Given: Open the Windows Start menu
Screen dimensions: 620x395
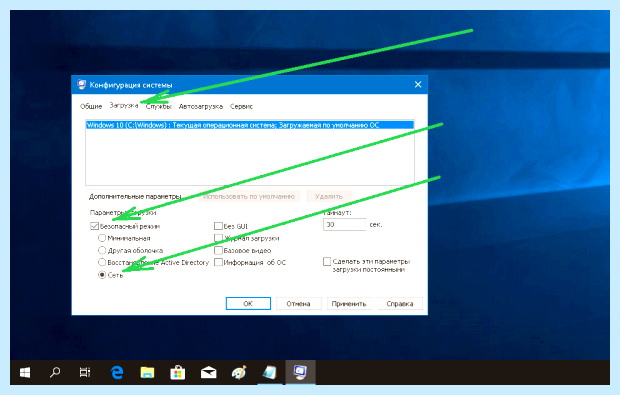Looking at the screenshot, I should 25,372.
